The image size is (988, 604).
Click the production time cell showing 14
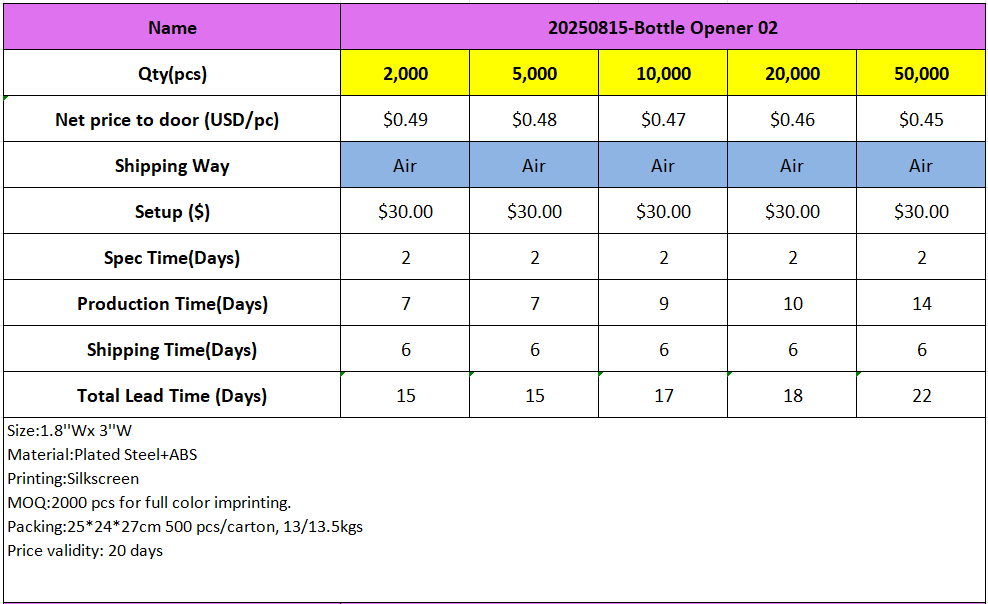tap(921, 304)
